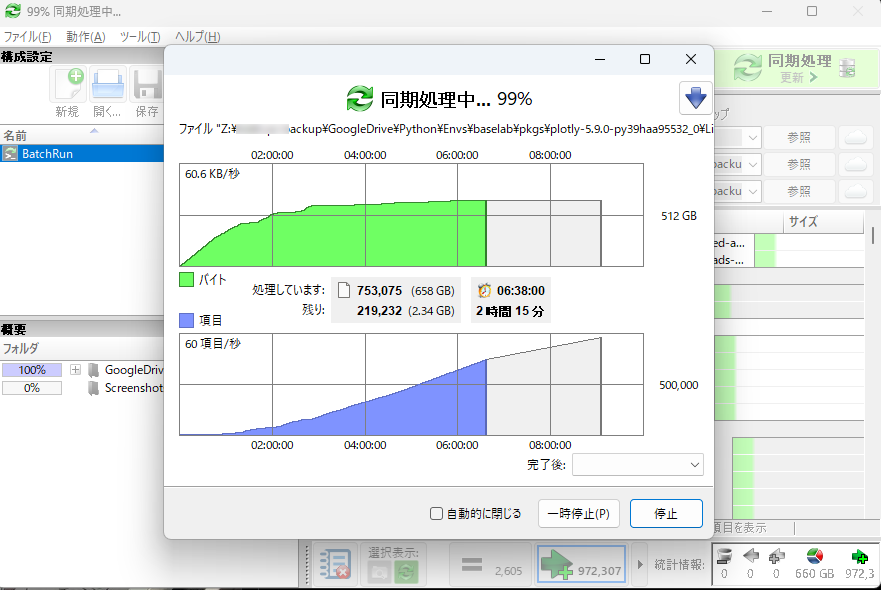The image size is (881, 590).
Task: Expand the statistics panel arrow beside 統計情報
Action: click(x=636, y=565)
